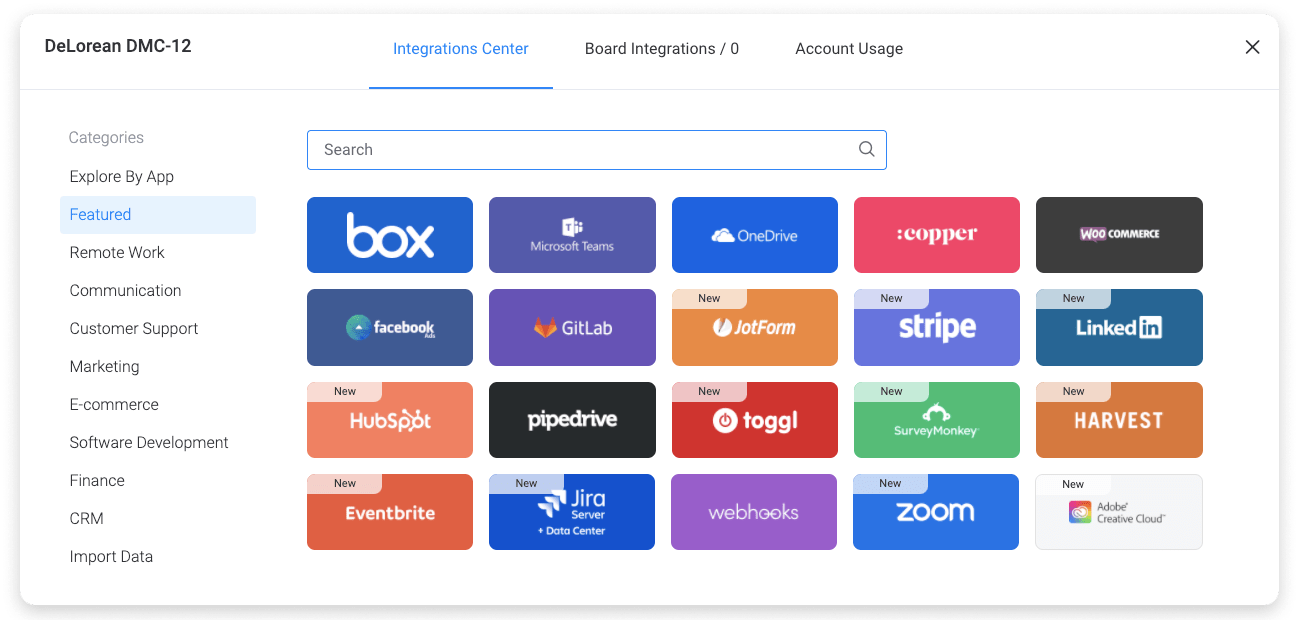
Task: Open the Customer Support category
Action: click(x=158, y=329)
